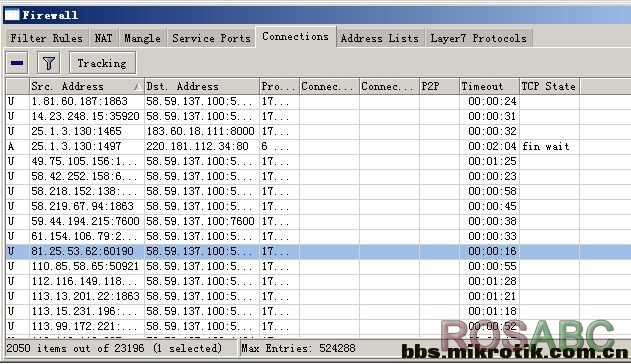The image size is (631, 364).
Task: Switch to the NAT tab
Action: click(x=103, y=38)
